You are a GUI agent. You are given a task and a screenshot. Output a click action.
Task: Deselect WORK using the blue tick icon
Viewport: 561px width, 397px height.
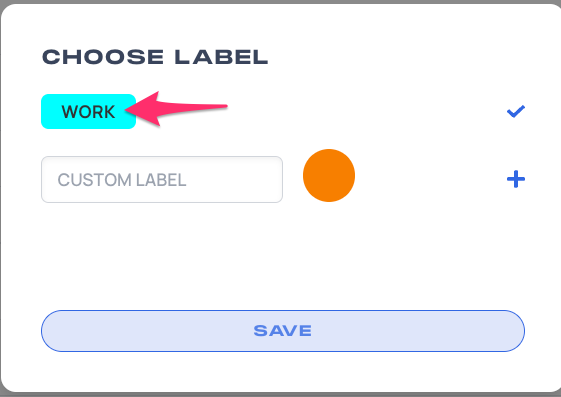516,111
